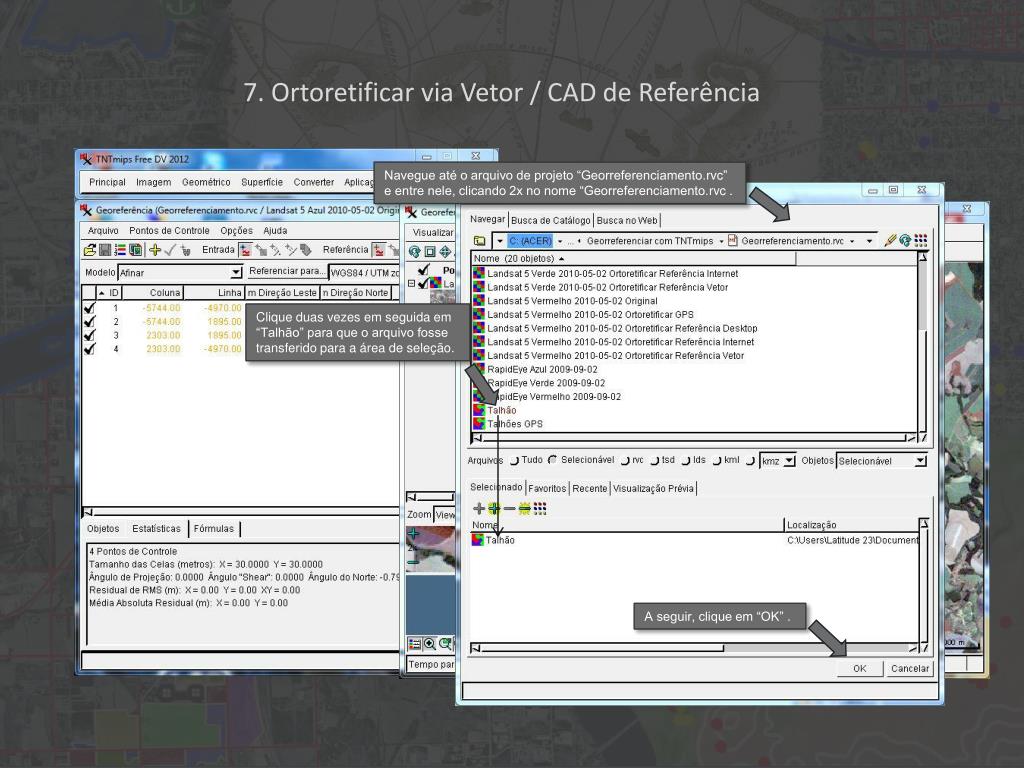Uncheck control point 3 checkbox
The image size is (1024, 768).
[89, 335]
